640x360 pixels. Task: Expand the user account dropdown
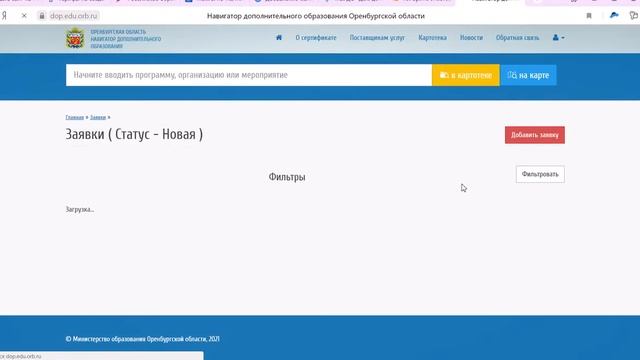558,38
